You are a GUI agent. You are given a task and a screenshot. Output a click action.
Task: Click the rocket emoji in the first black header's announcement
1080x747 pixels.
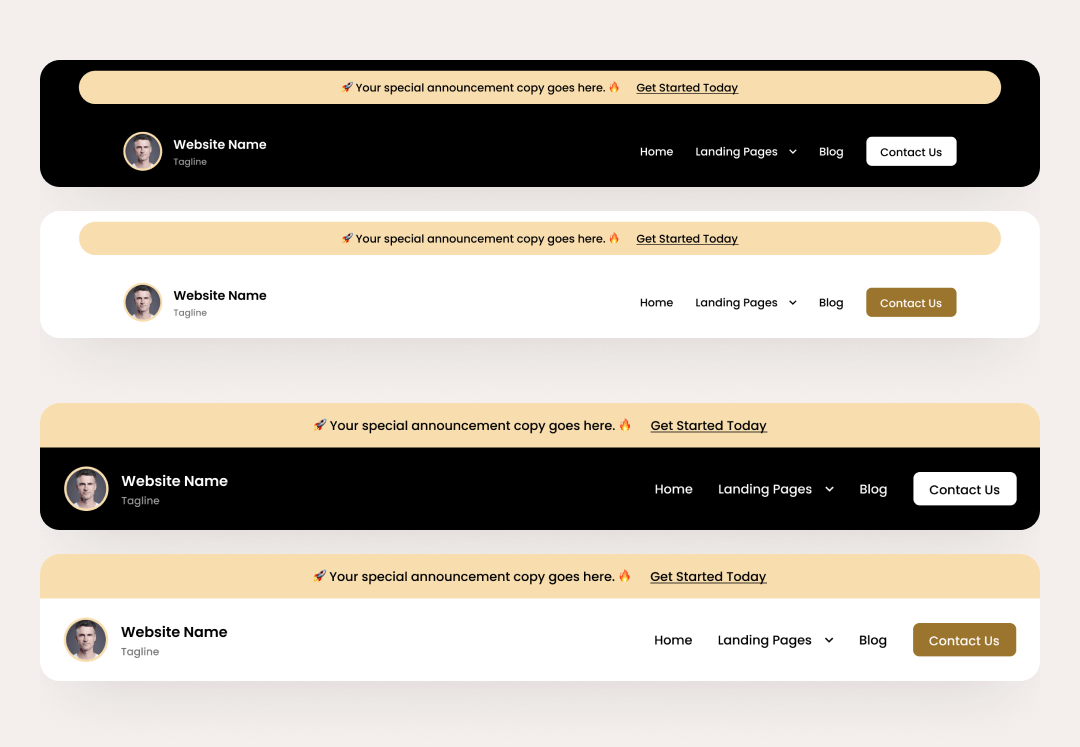(347, 87)
